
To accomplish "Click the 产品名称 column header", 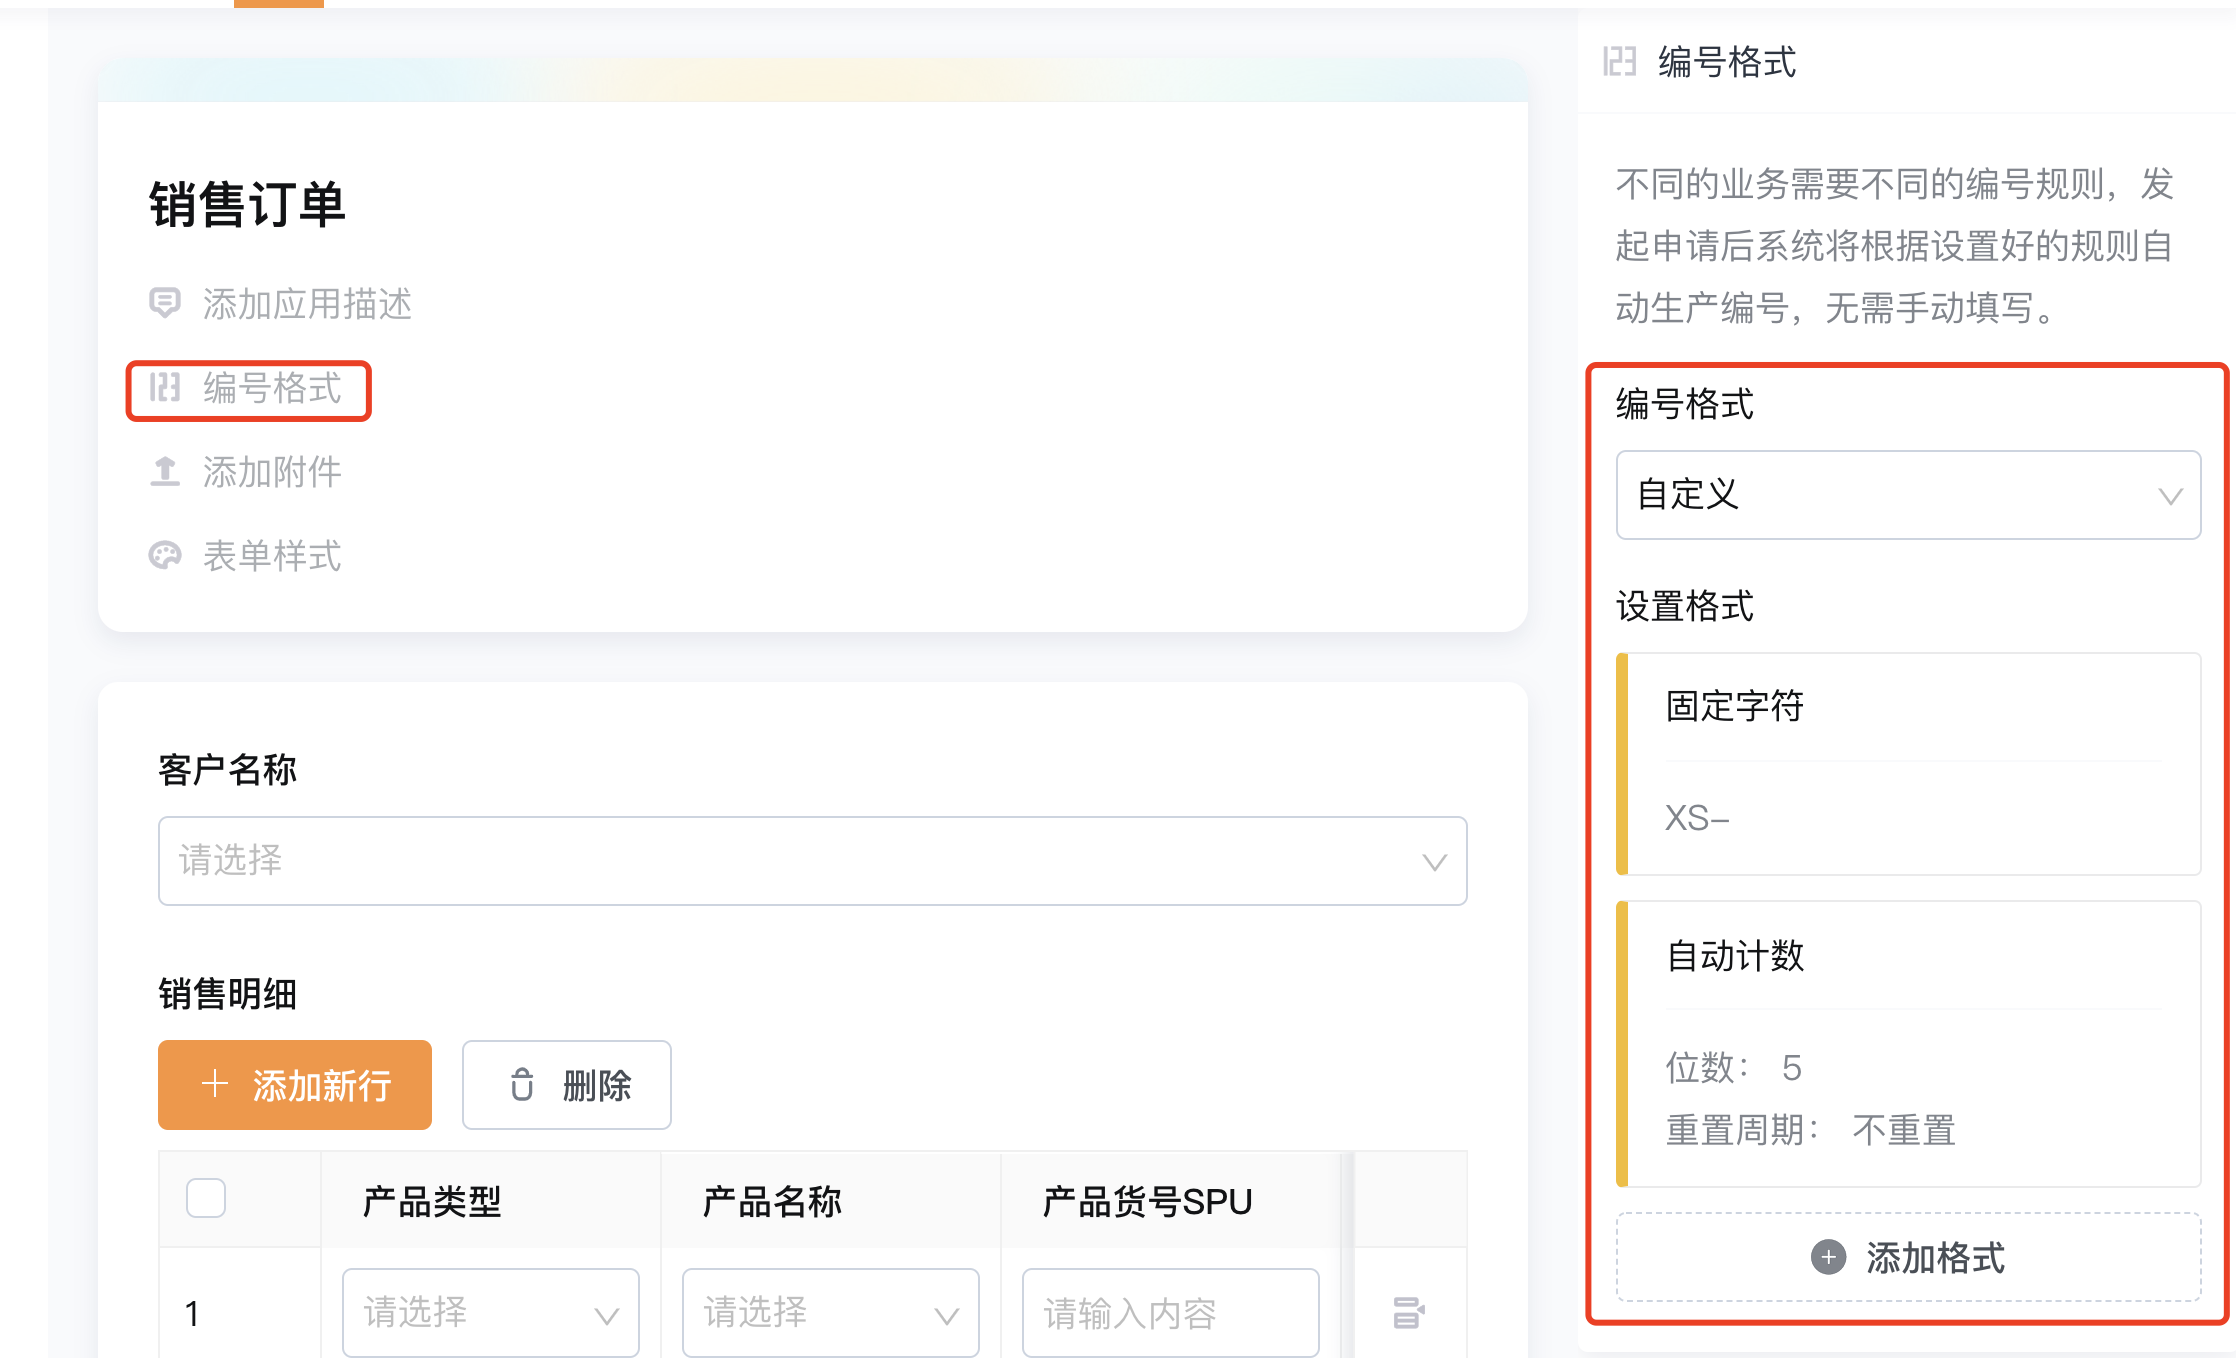I will 772,1201.
